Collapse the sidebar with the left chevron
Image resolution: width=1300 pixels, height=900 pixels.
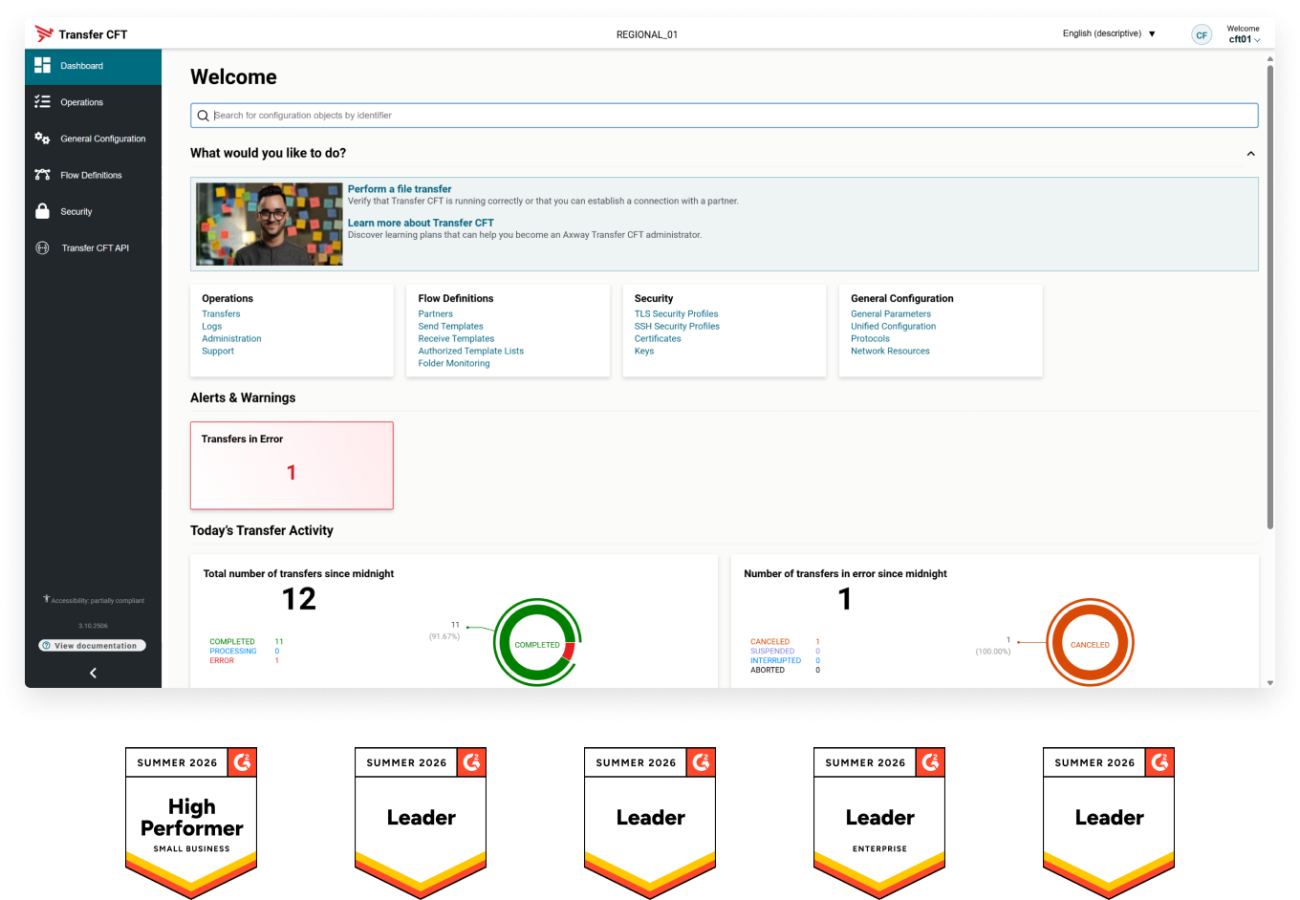(x=93, y=673)
